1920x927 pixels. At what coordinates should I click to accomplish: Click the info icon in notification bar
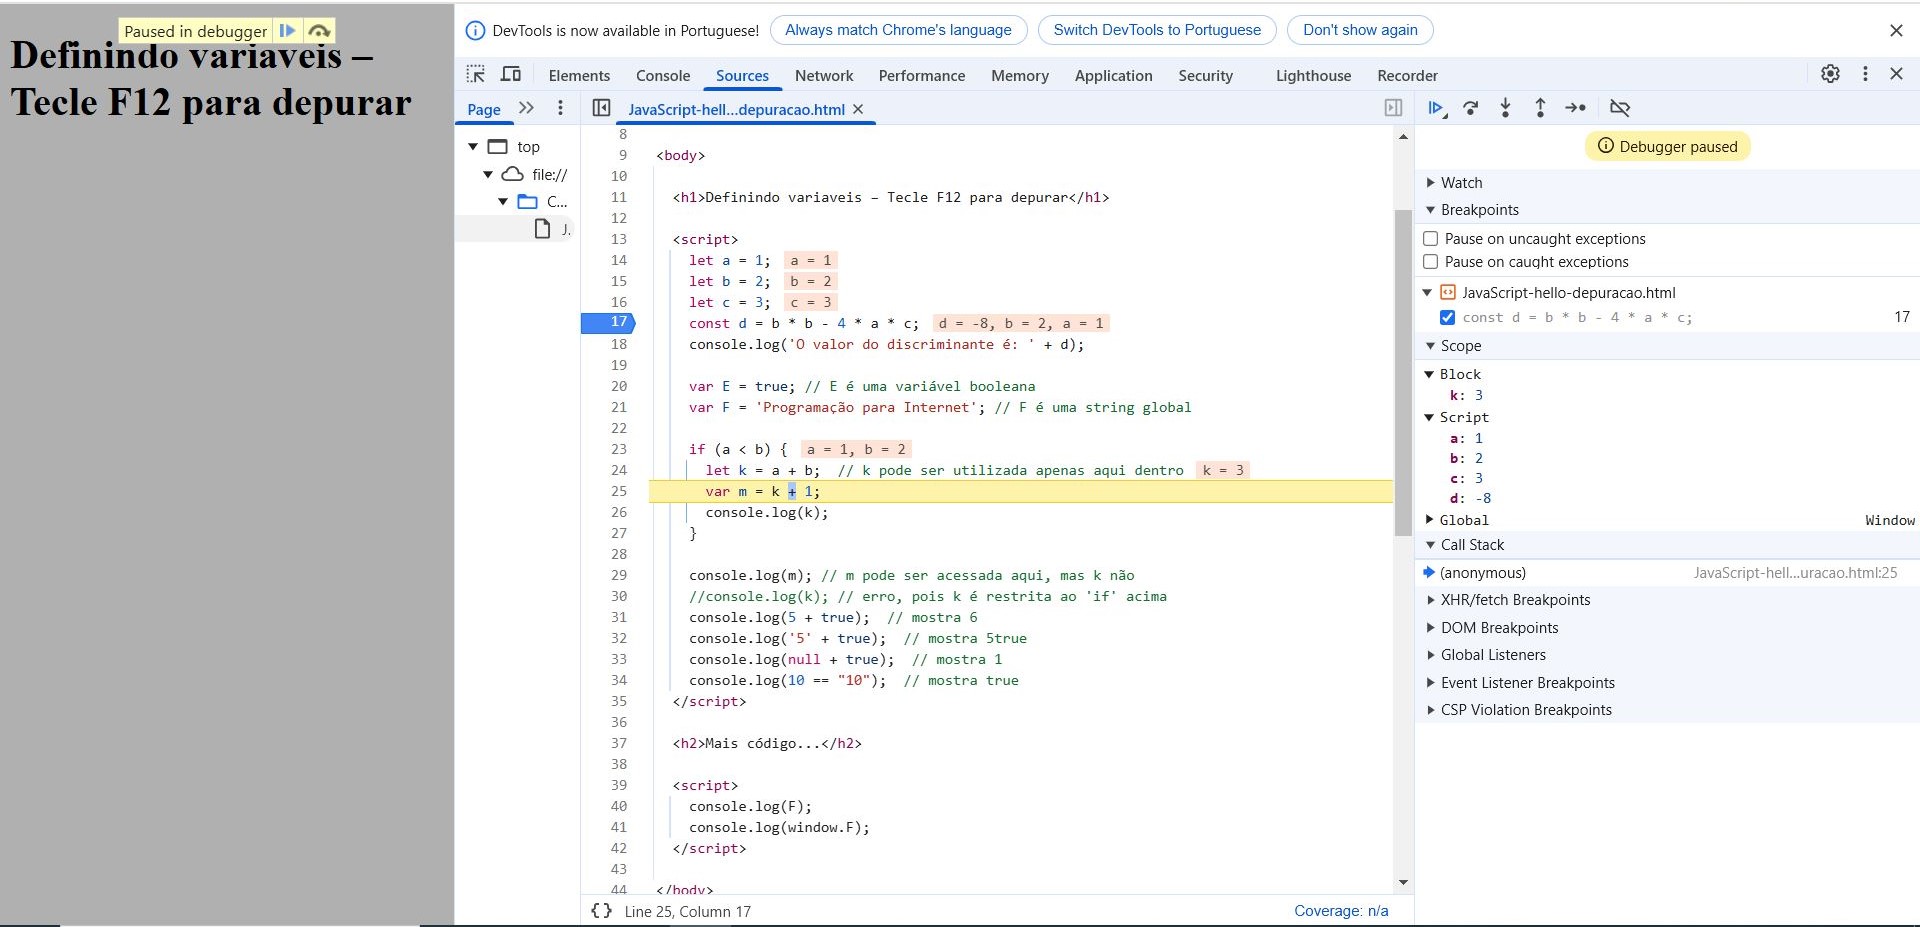point(476,31)
